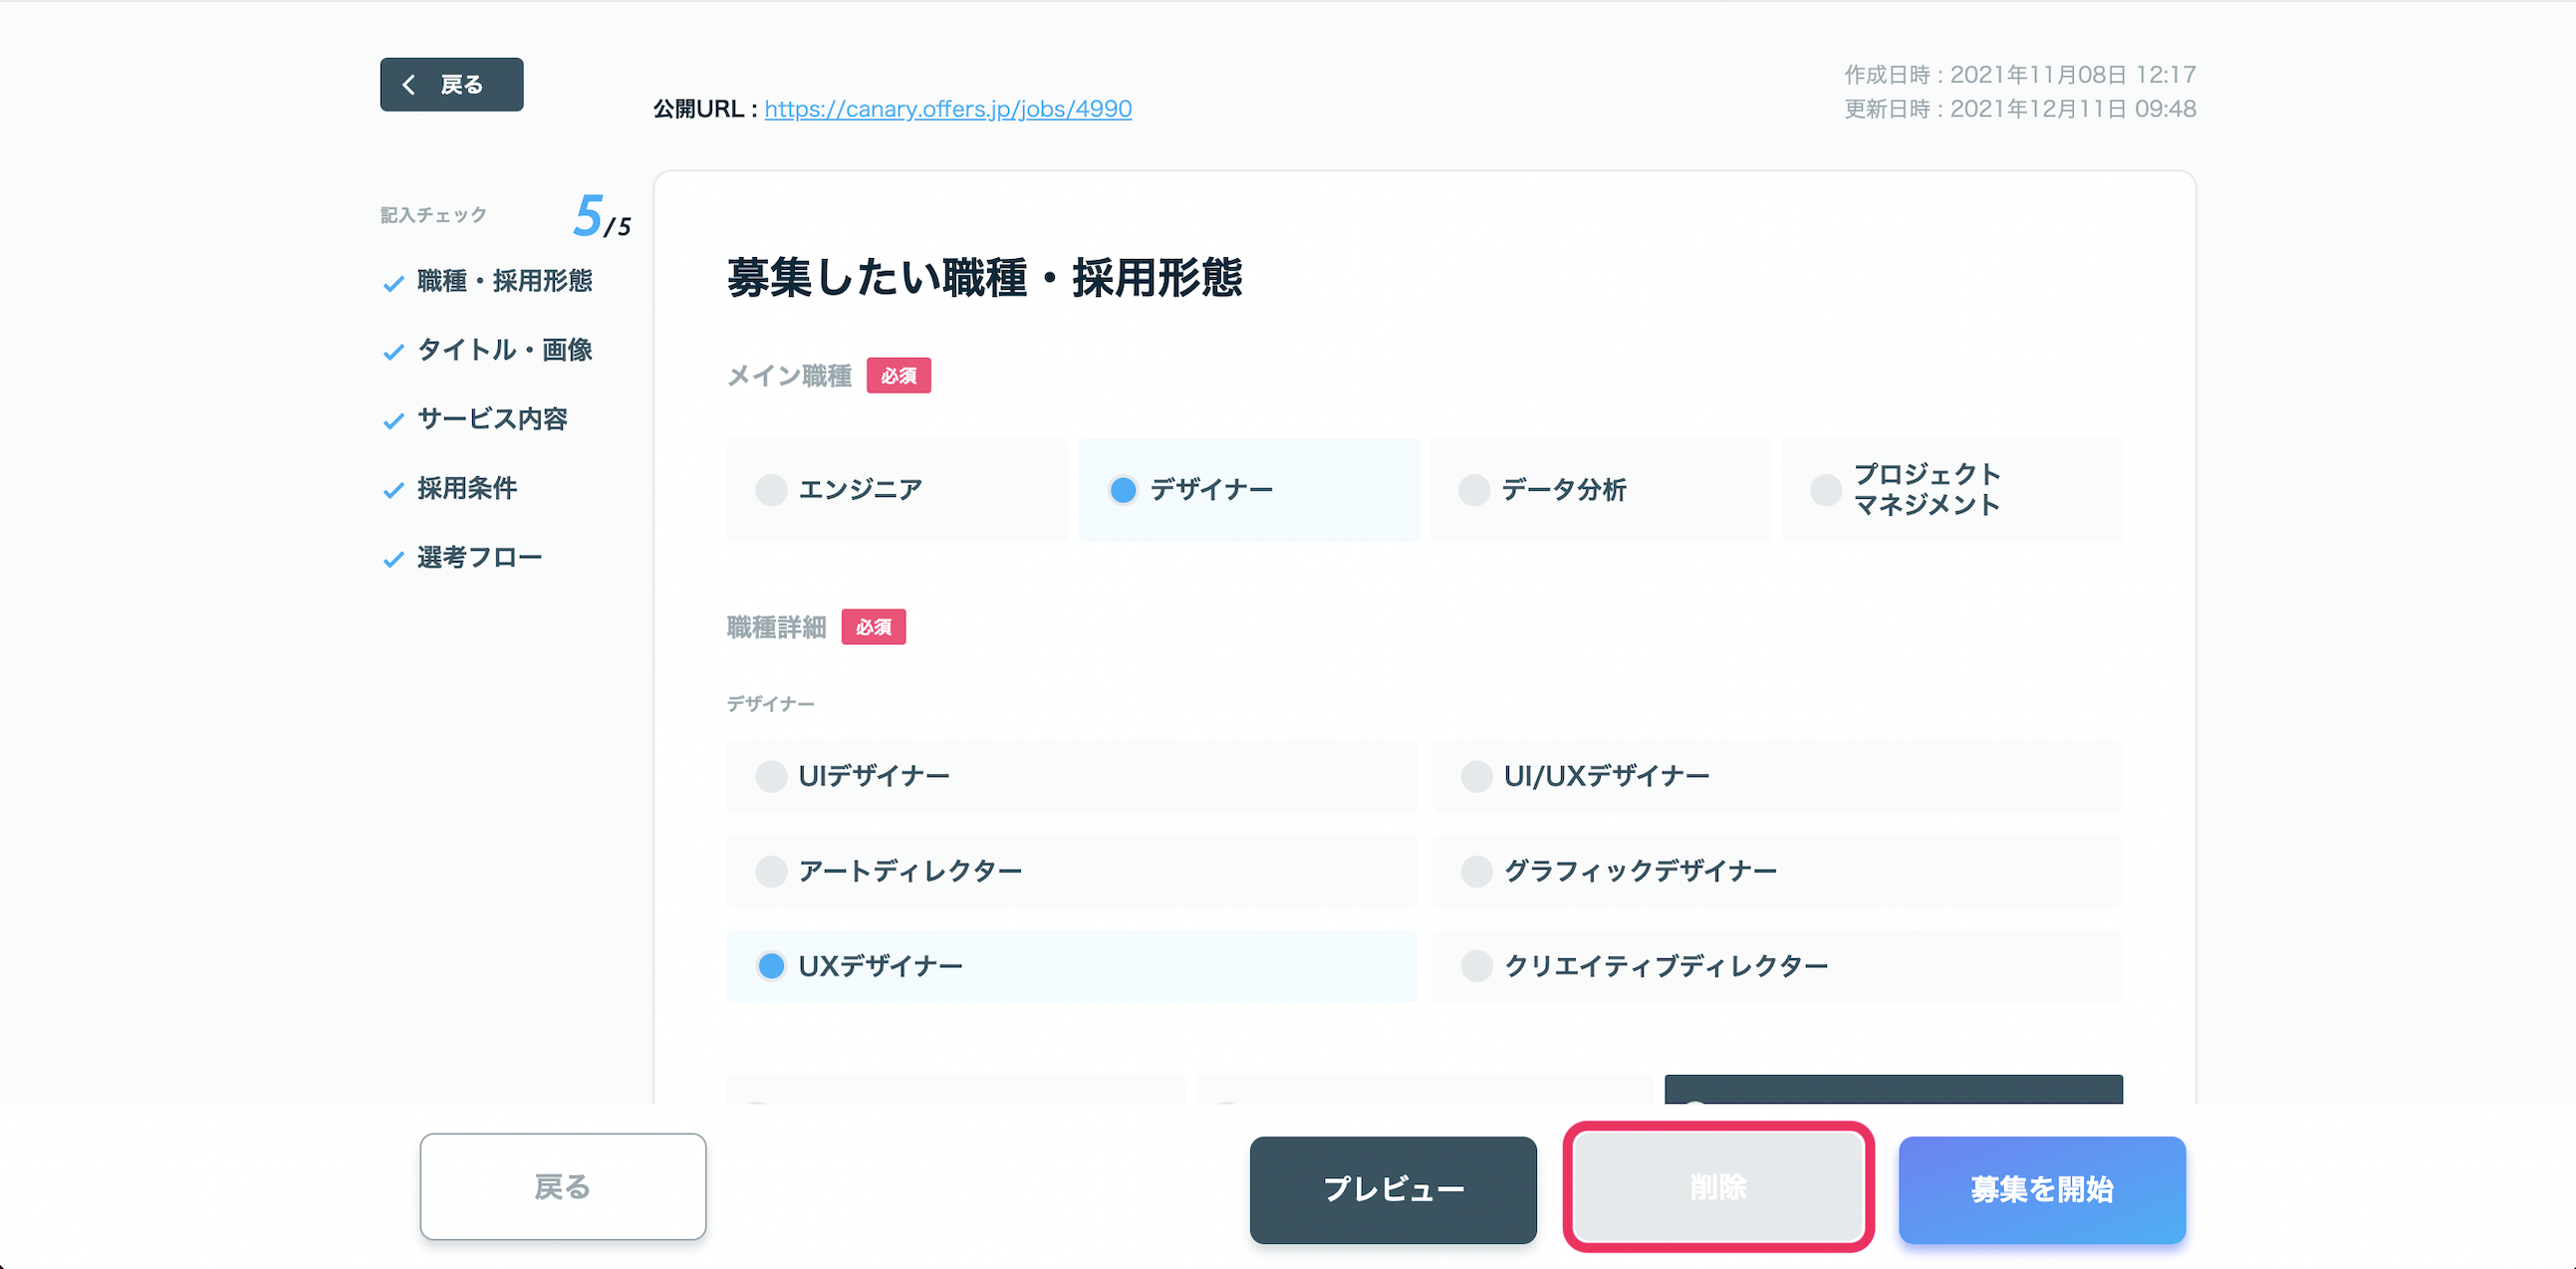Open the 選考フロー section
This screenshot has height=1269, width=2576.
point(480,557)
